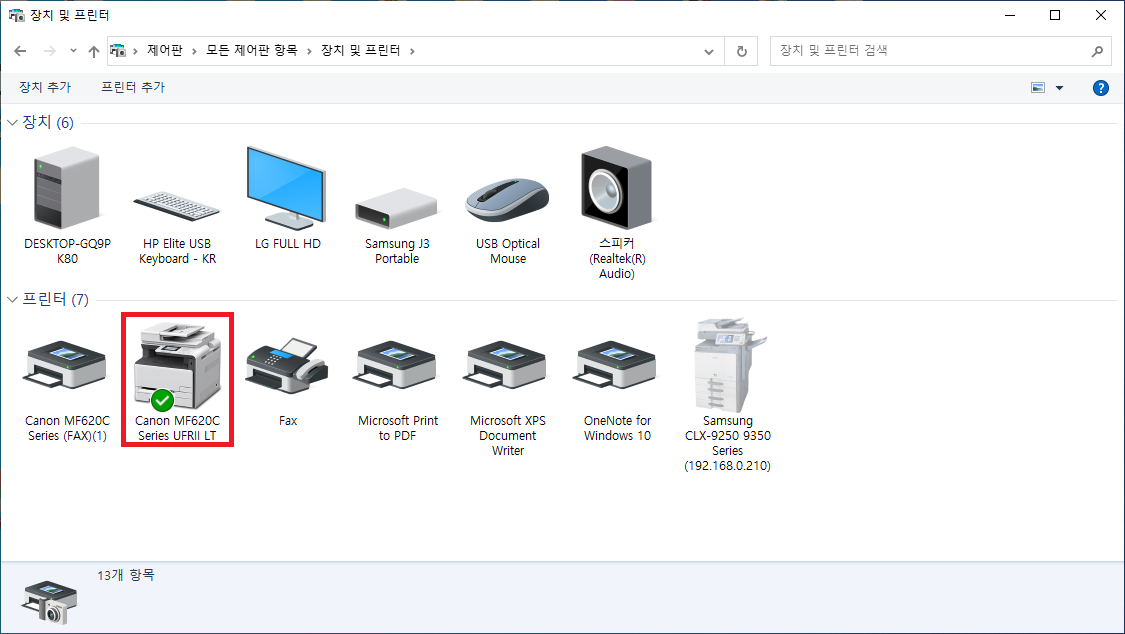Select the HP Elite USB Keyboard device
This screenshot has width=1125, height=634.
coord(177,206)
